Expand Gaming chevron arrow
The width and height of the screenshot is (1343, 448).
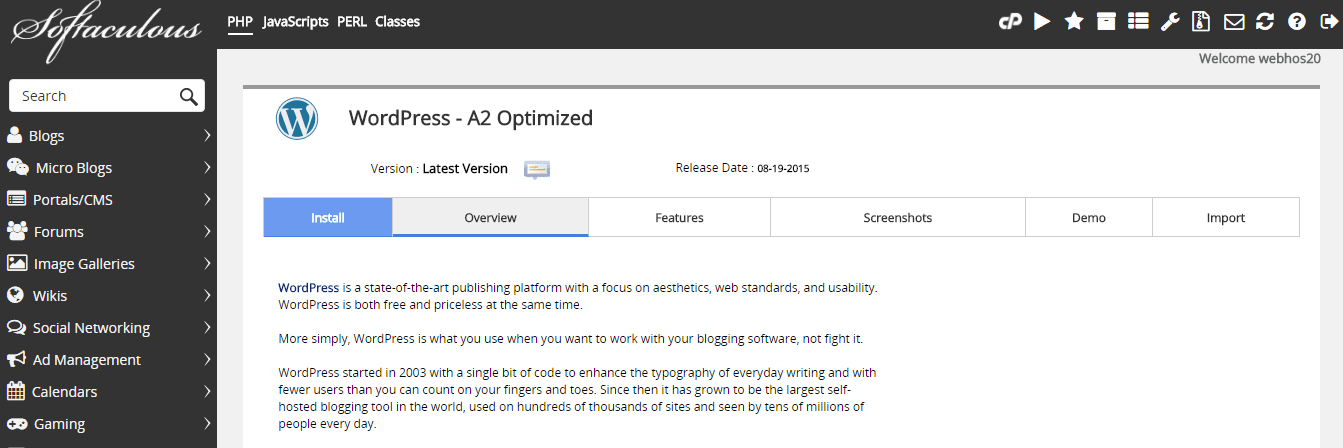pyautogui.click(x=207, y=424)
